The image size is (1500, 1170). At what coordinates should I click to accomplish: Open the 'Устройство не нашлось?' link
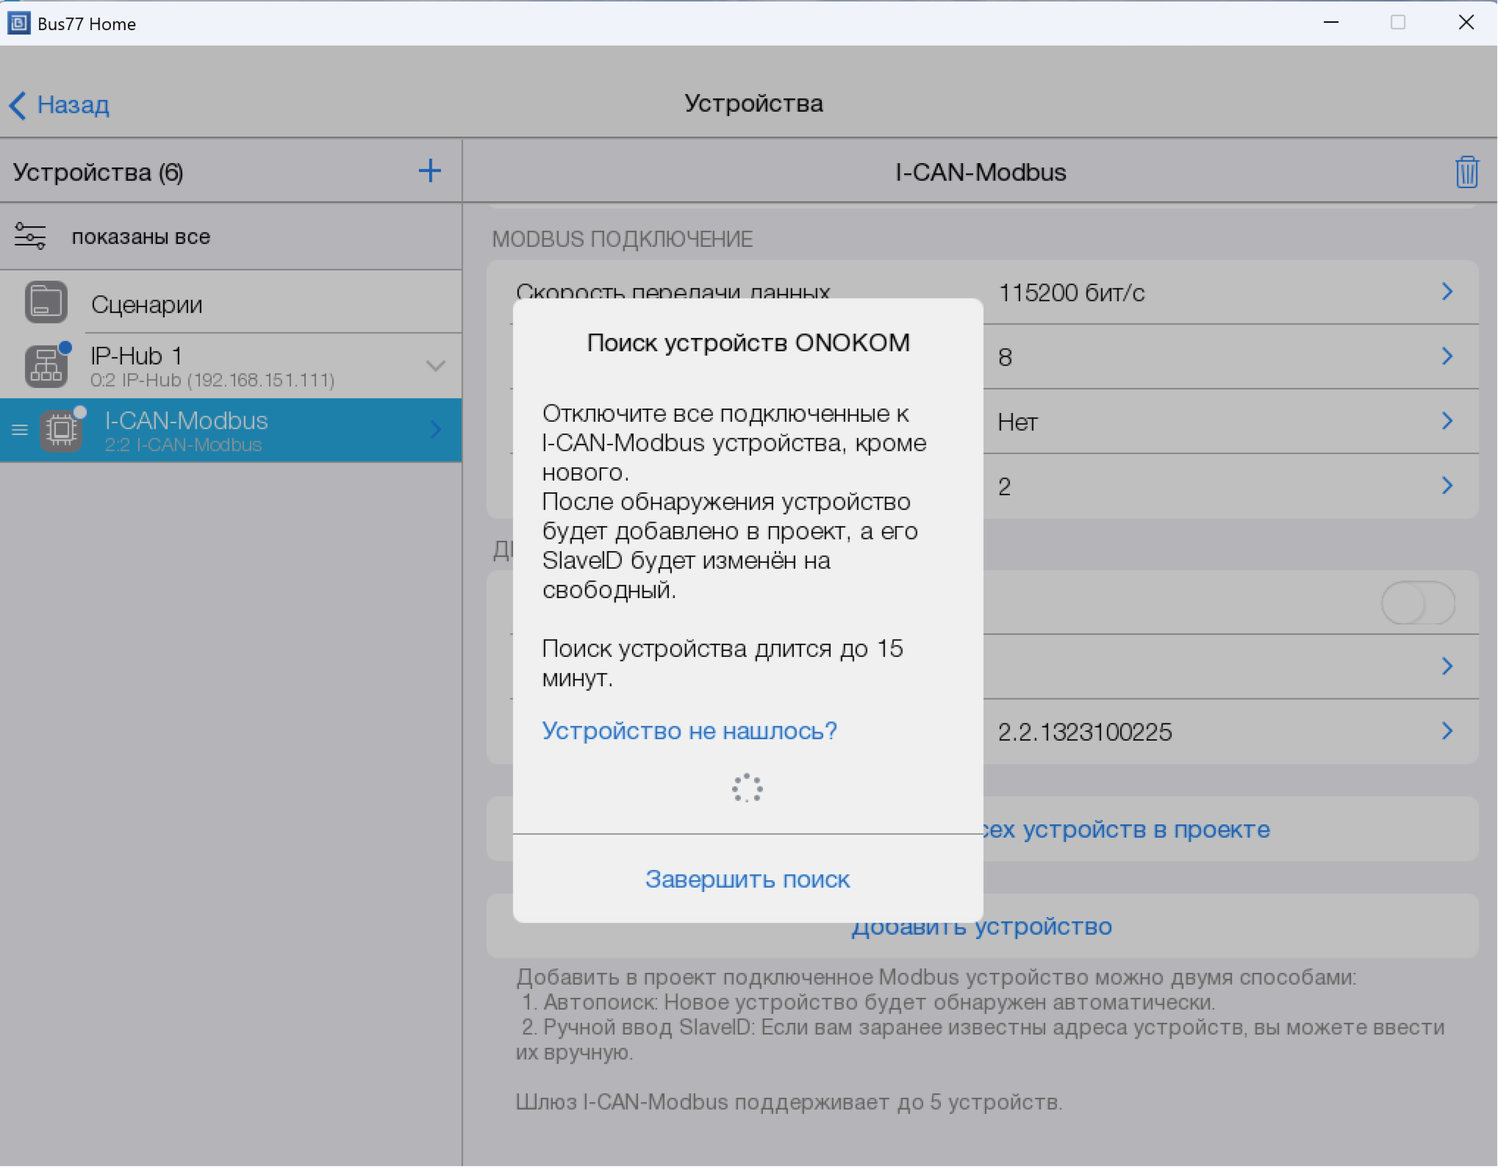click(689, 731)
